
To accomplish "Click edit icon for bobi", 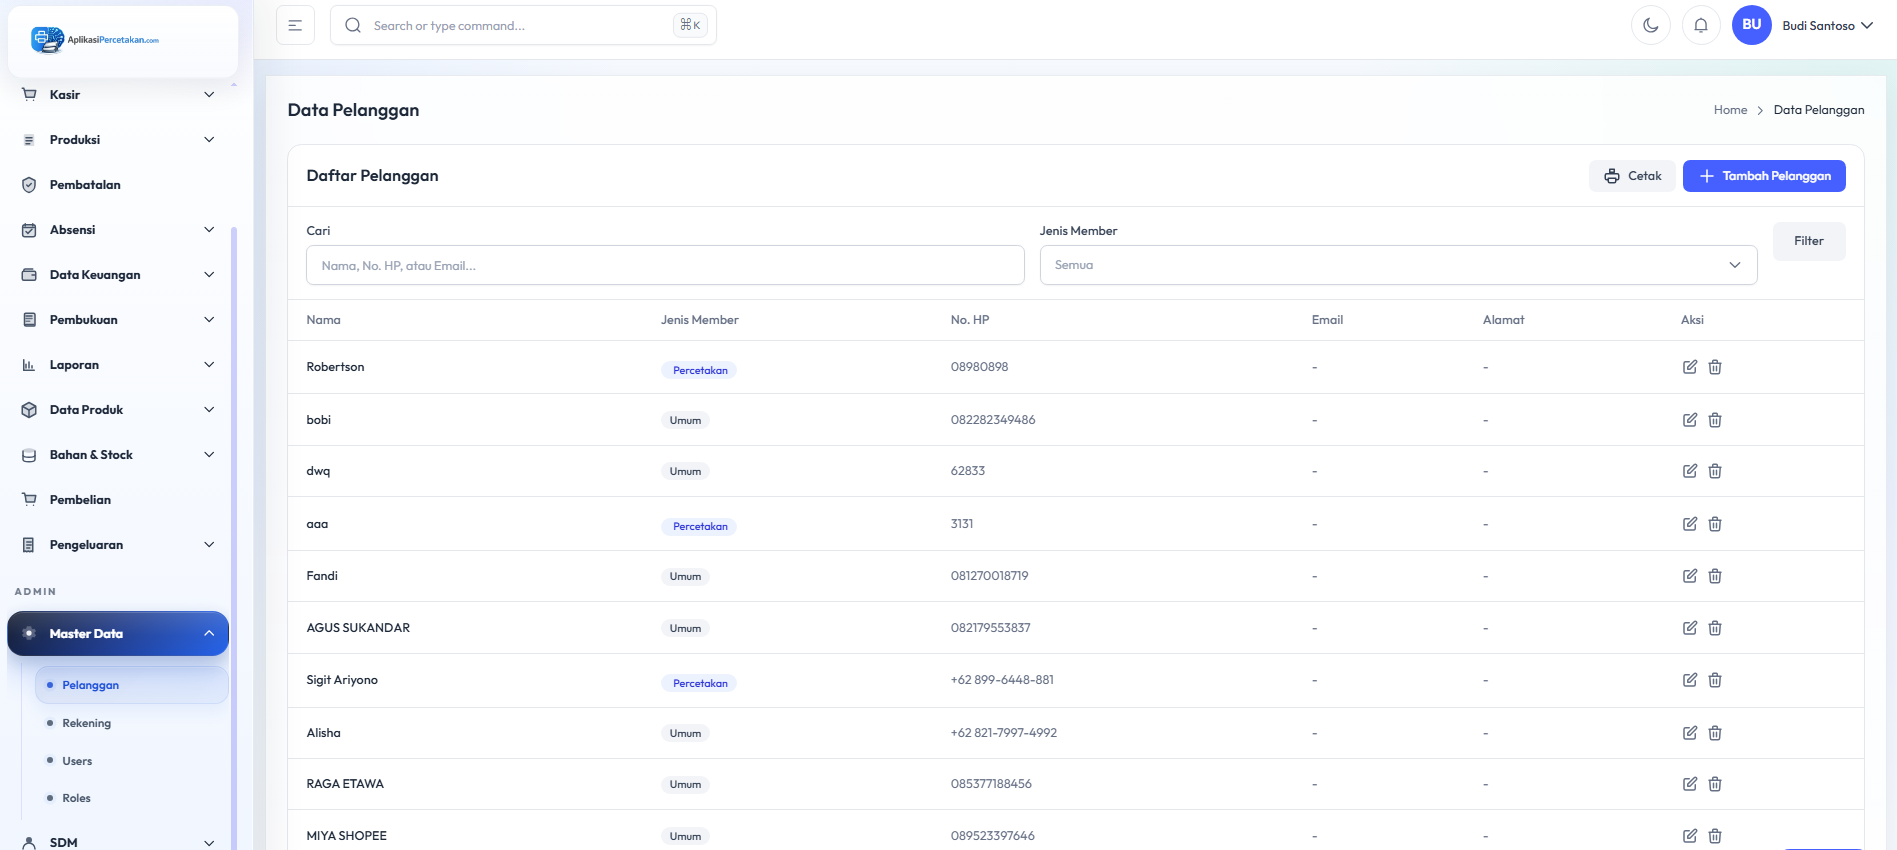I will (1690, 420).
